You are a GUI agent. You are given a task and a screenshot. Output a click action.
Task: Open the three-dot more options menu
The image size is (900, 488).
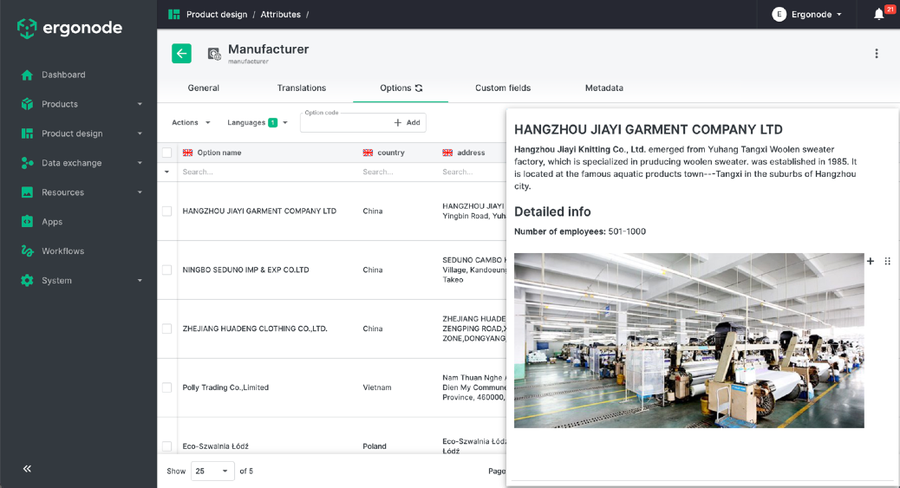coord(876,53)
